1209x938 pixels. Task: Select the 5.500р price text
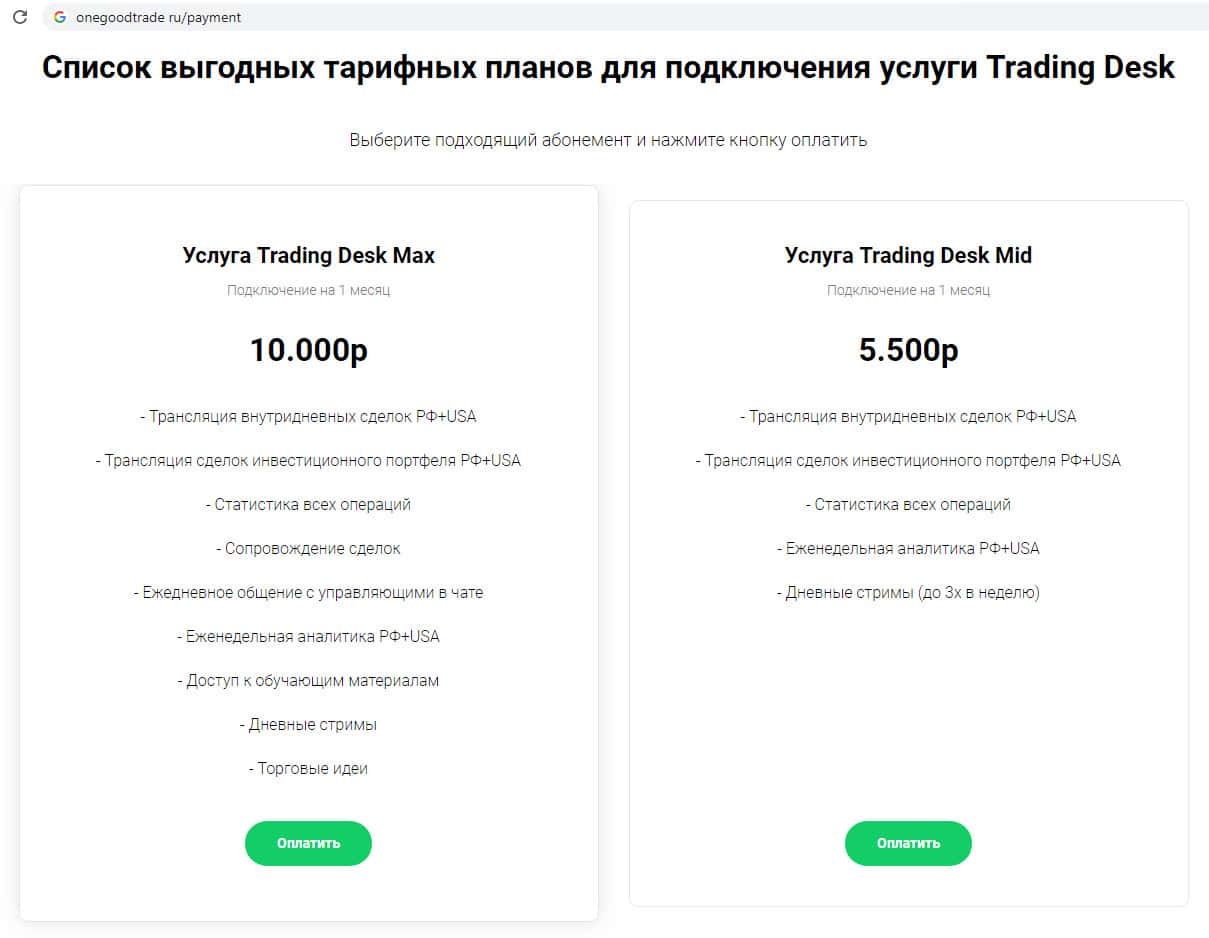tap(908, 350)
